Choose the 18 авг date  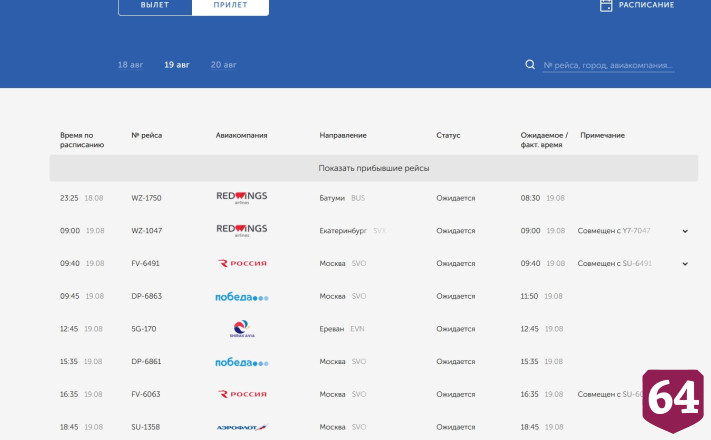pyautogui.click(x=130, y=65)
